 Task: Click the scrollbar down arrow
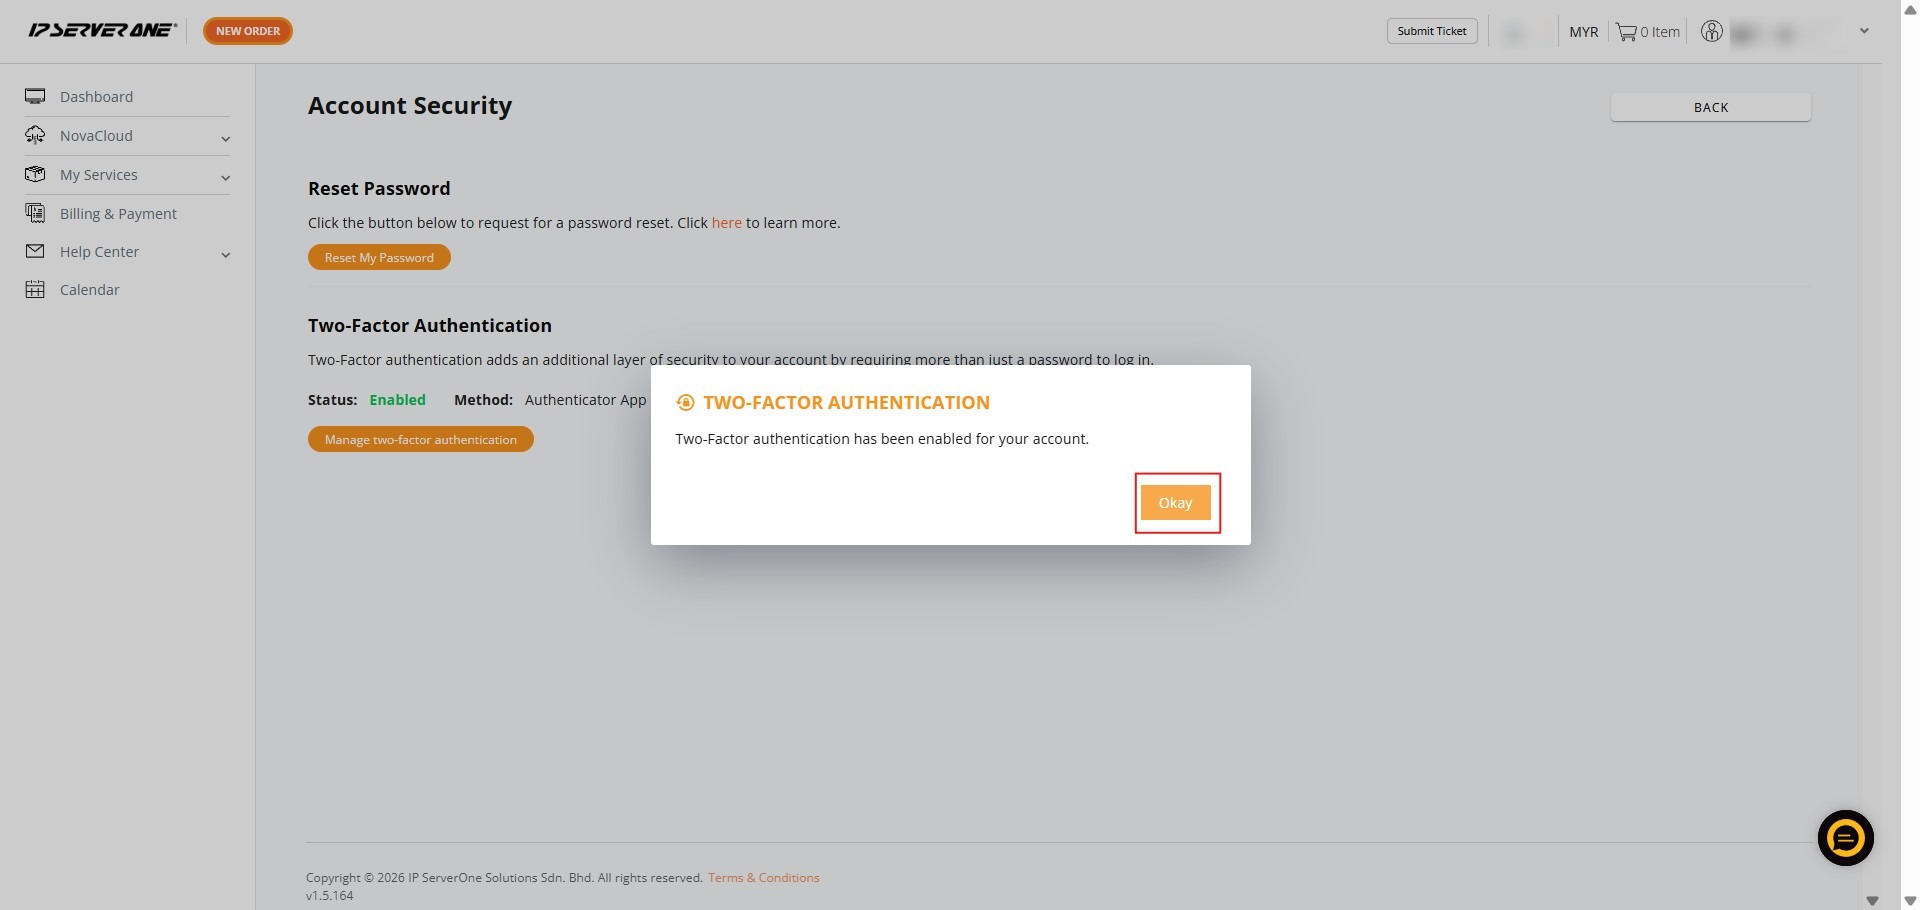click(1909, 900)
